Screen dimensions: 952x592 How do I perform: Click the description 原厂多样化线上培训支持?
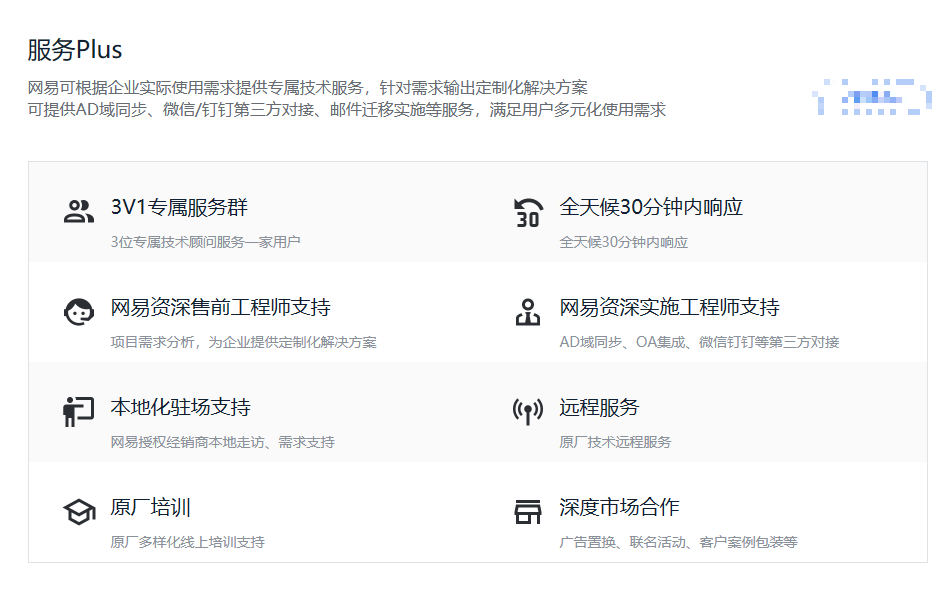click(x=188, y=542)
